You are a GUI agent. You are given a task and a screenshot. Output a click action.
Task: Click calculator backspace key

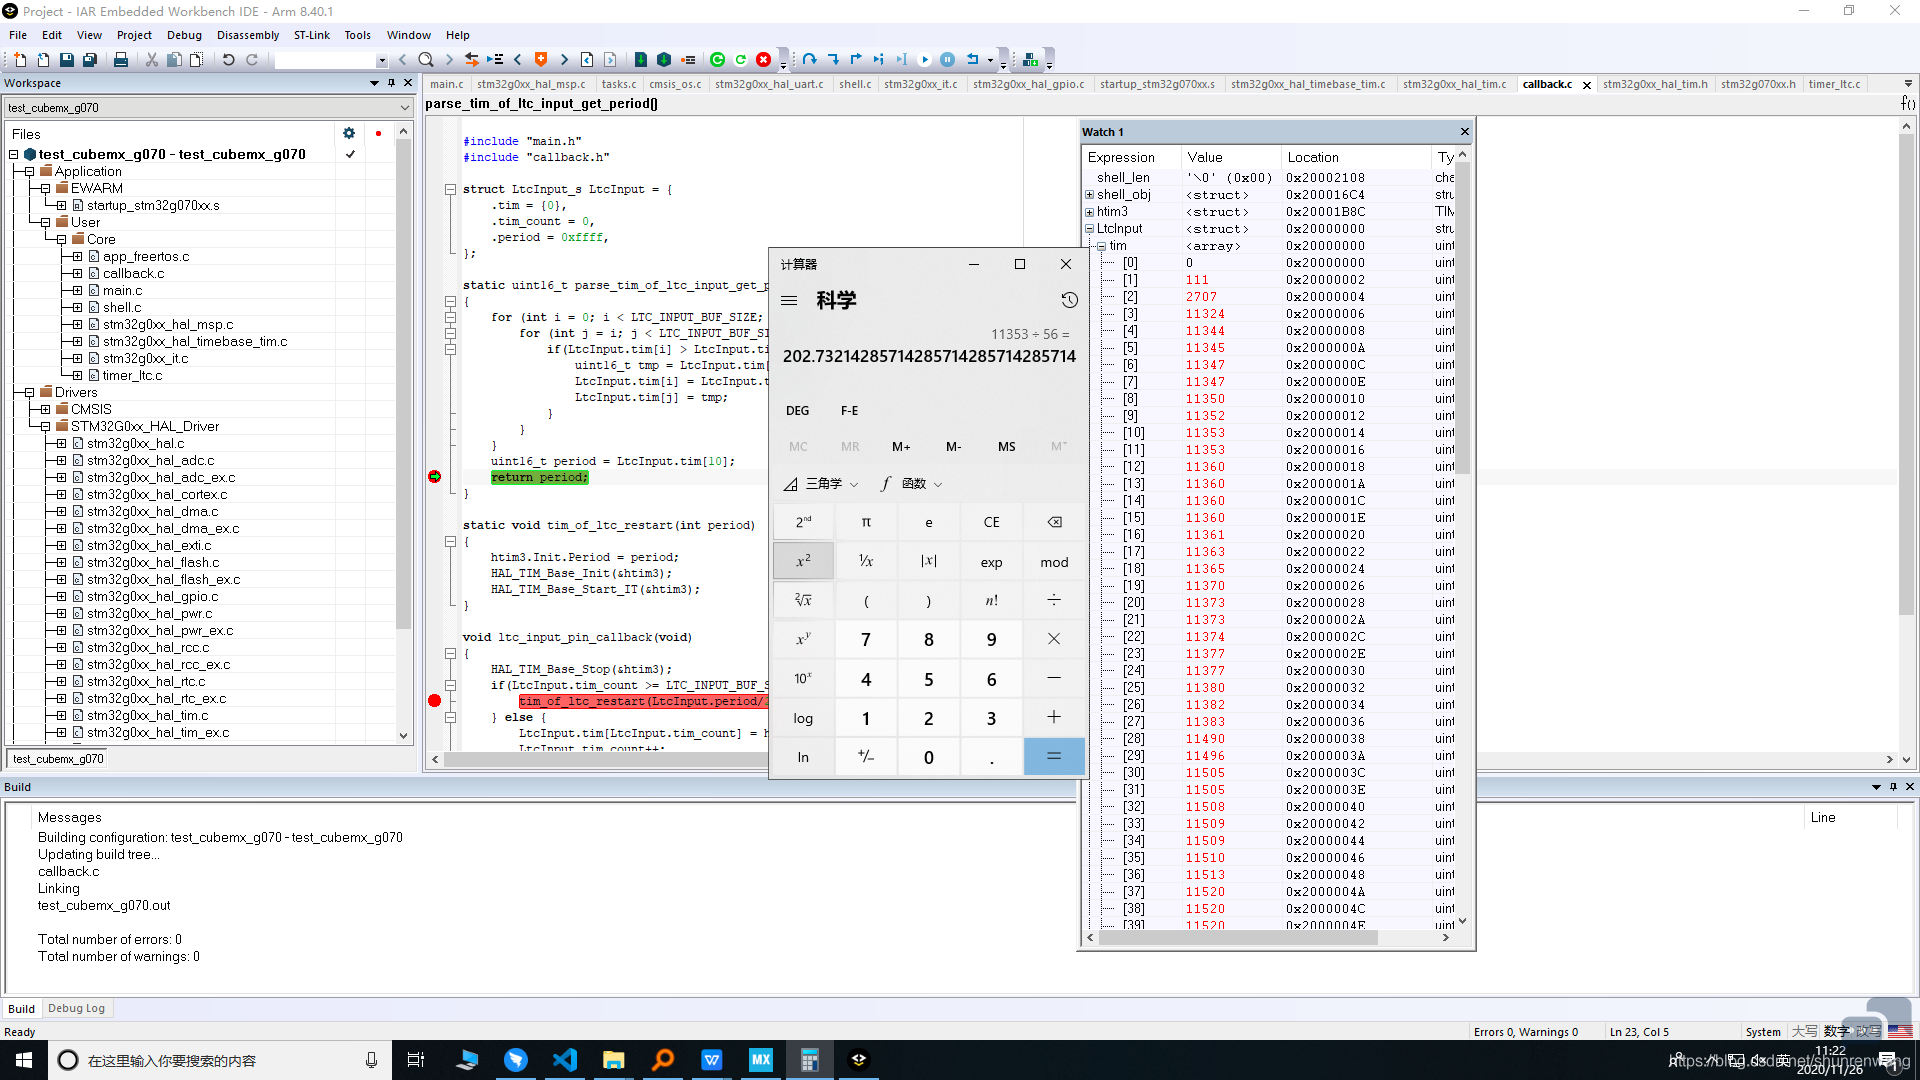(x=1054, y=522)
